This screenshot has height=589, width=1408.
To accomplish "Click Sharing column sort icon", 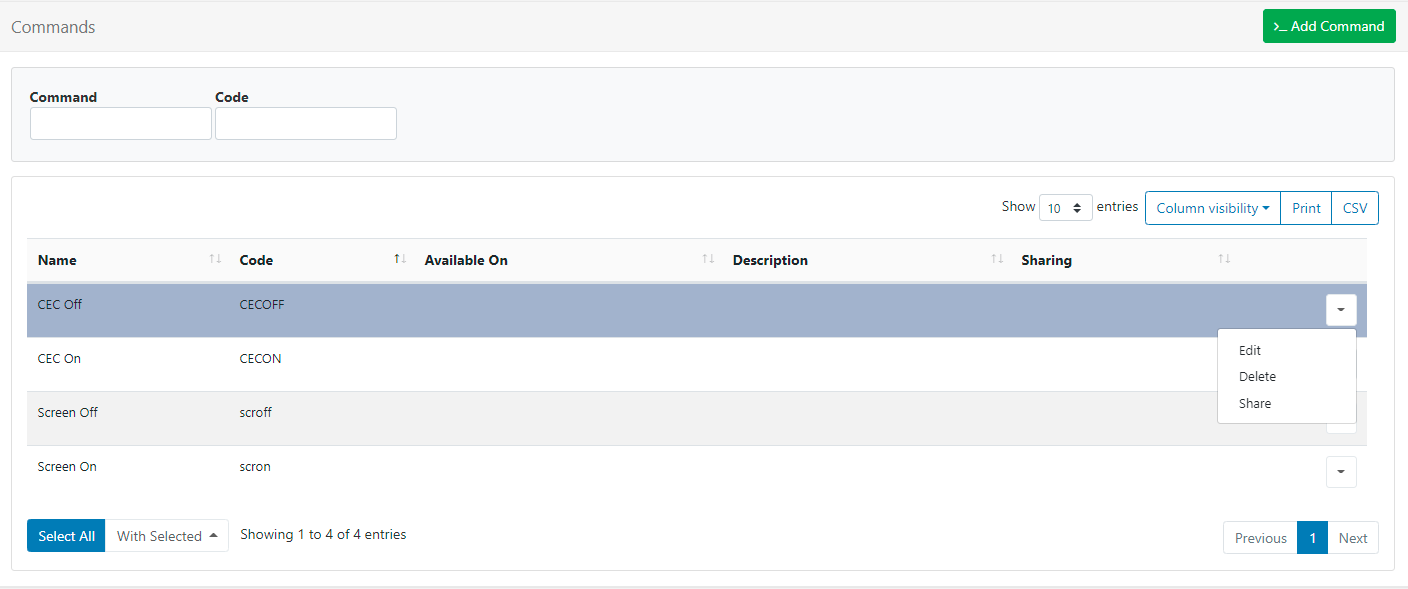I will pyautogui.click(x=1224, y=260).
